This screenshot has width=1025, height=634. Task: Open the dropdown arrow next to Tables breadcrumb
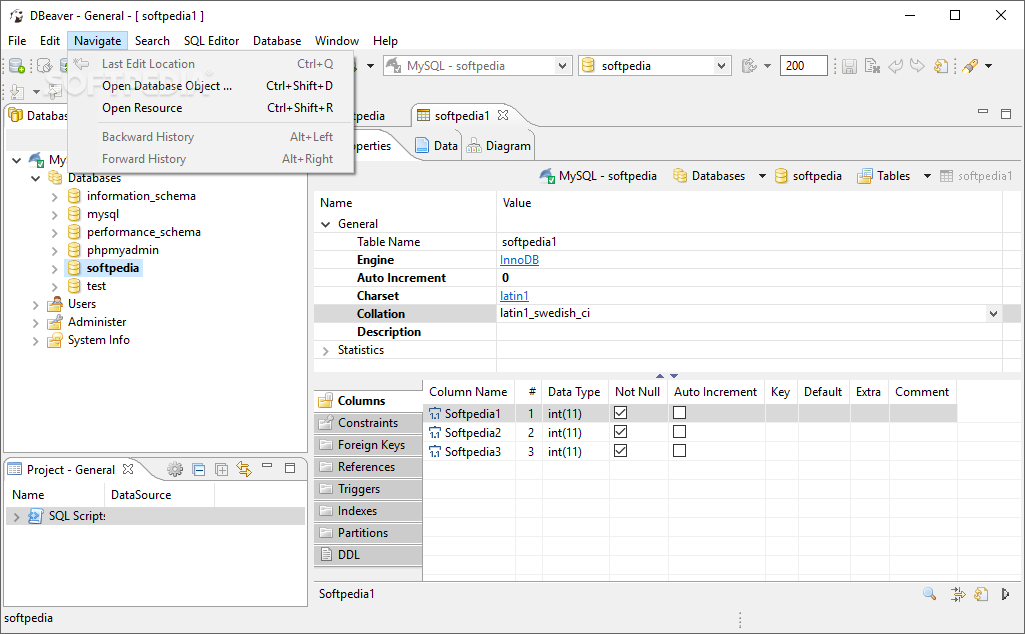[927, 176]
